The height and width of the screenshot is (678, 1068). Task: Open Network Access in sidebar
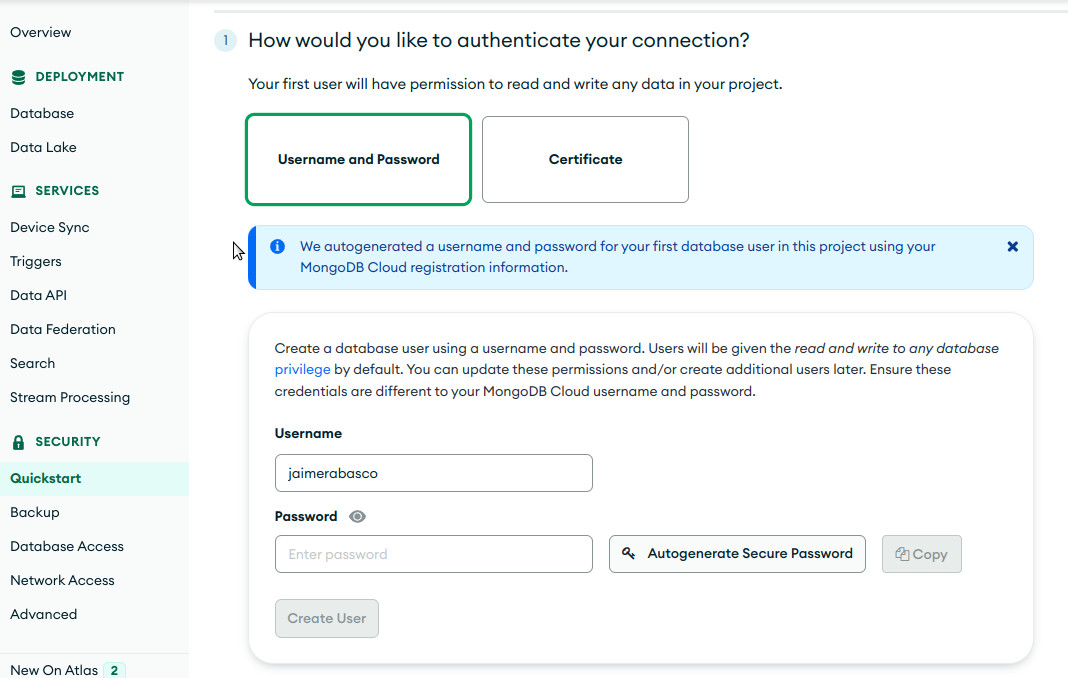62,581
